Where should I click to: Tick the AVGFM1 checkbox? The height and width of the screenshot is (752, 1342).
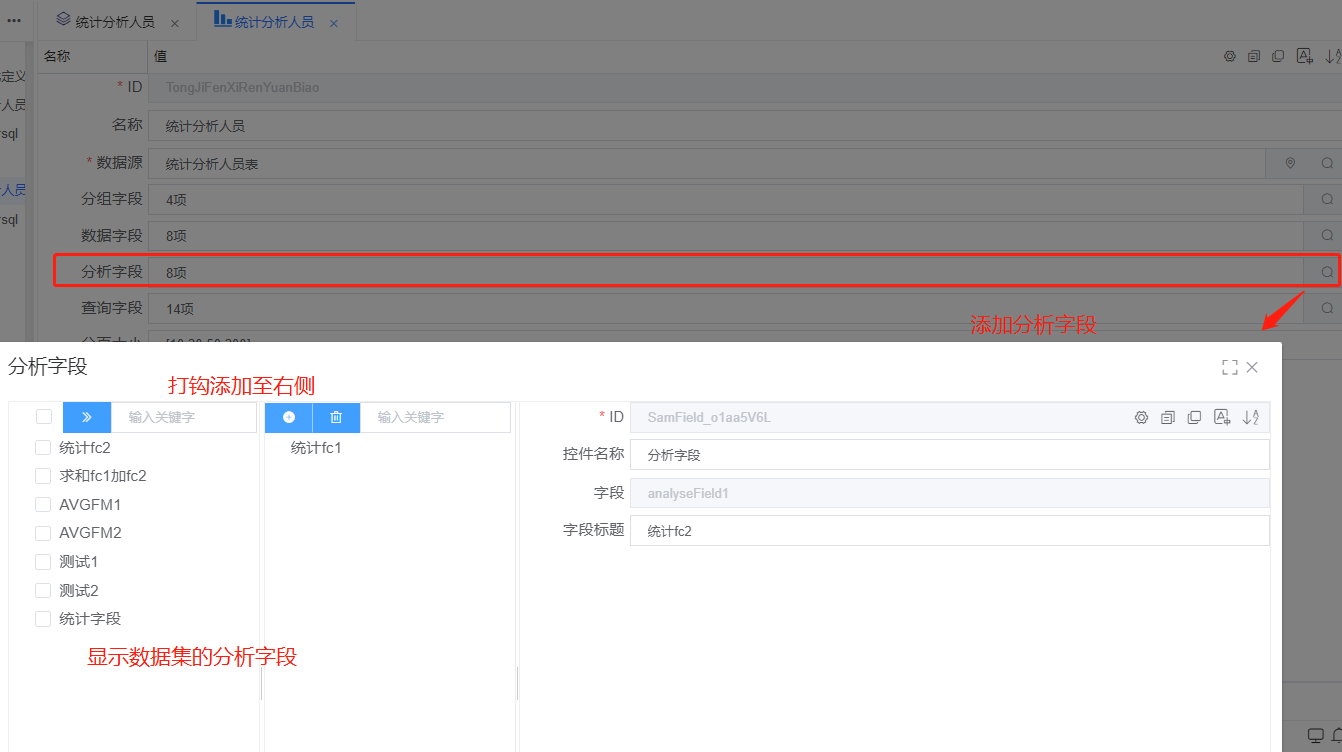click(43, 505)
